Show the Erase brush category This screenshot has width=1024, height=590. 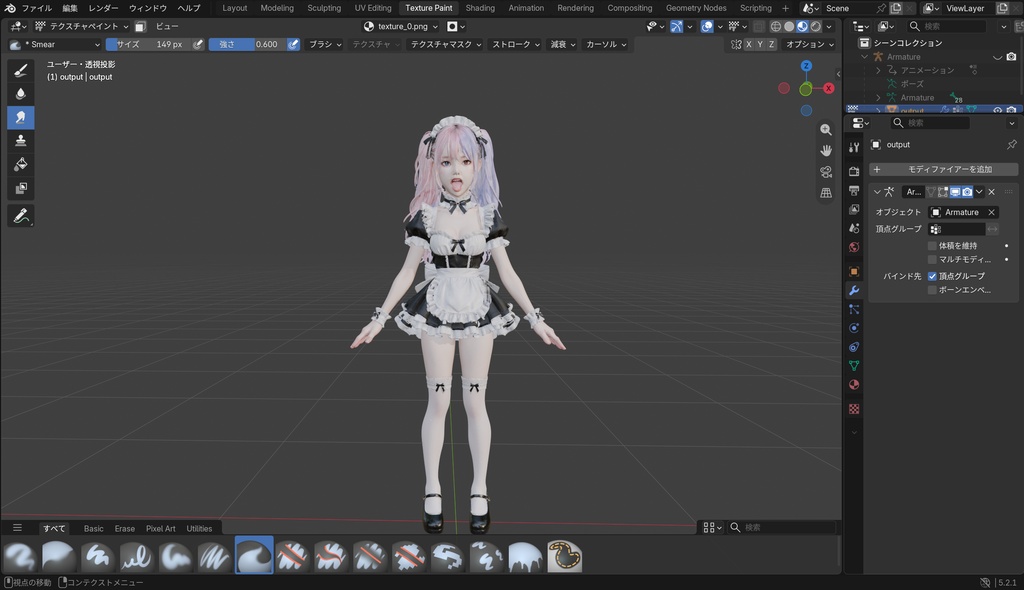click(x=124, y=529)
